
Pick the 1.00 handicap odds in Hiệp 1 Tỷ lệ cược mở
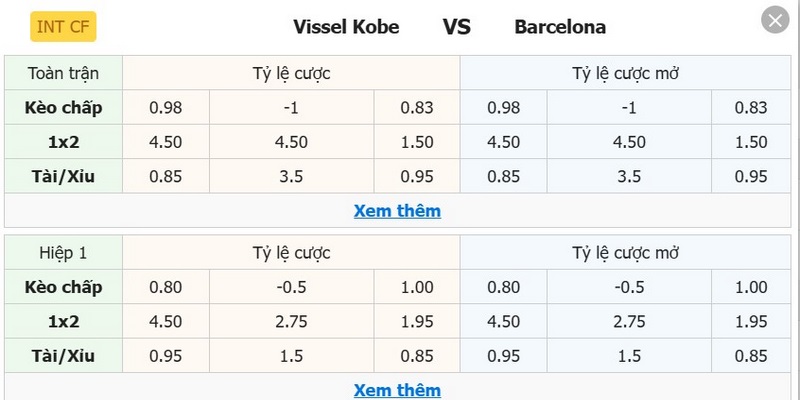coord(750,287)
